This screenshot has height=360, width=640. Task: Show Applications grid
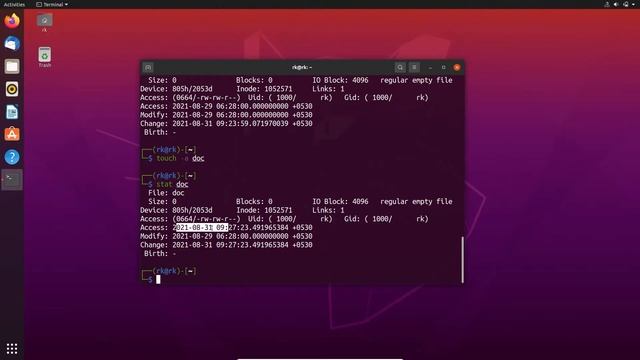click(12, 348)
